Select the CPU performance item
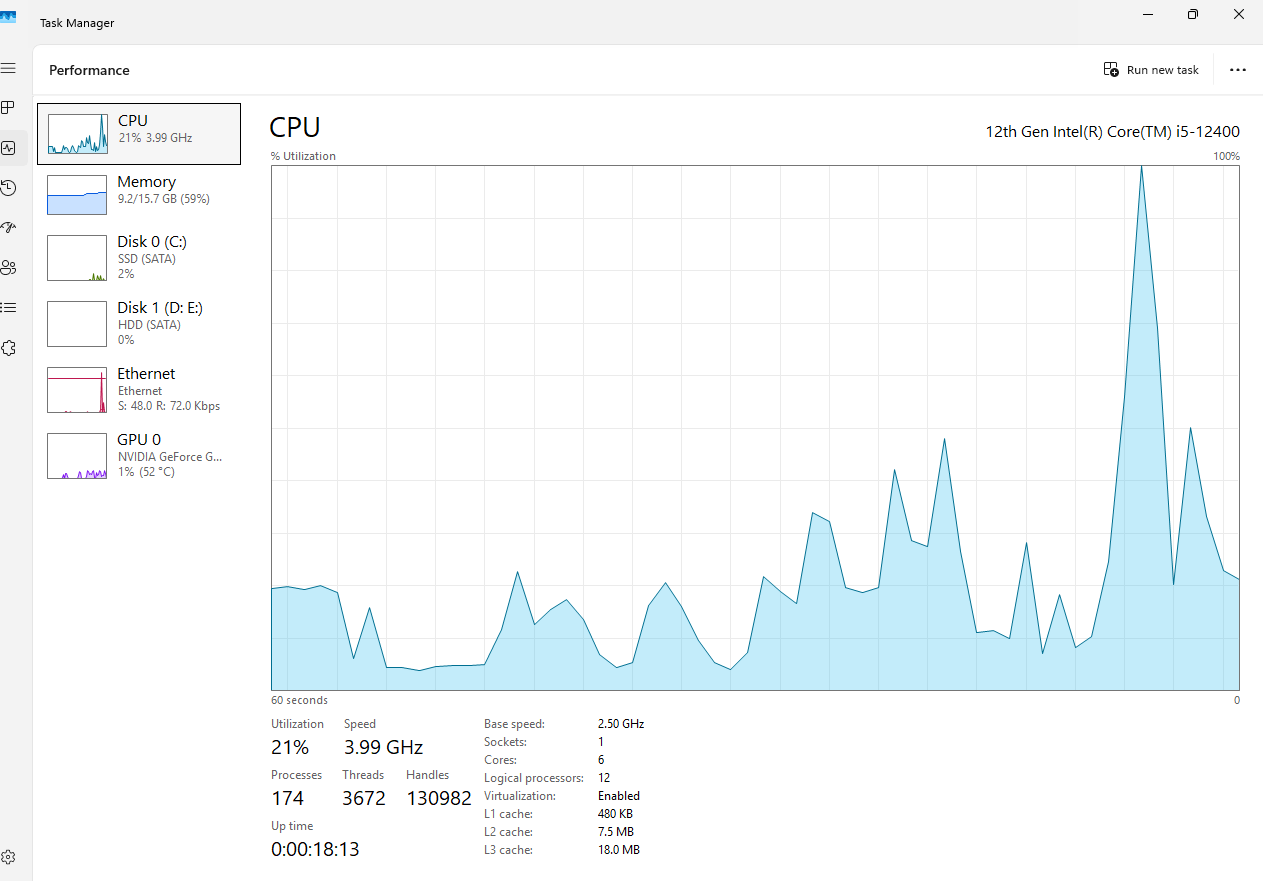The height and width of the screenshot is (881, 1263). [x=139, y=133]
